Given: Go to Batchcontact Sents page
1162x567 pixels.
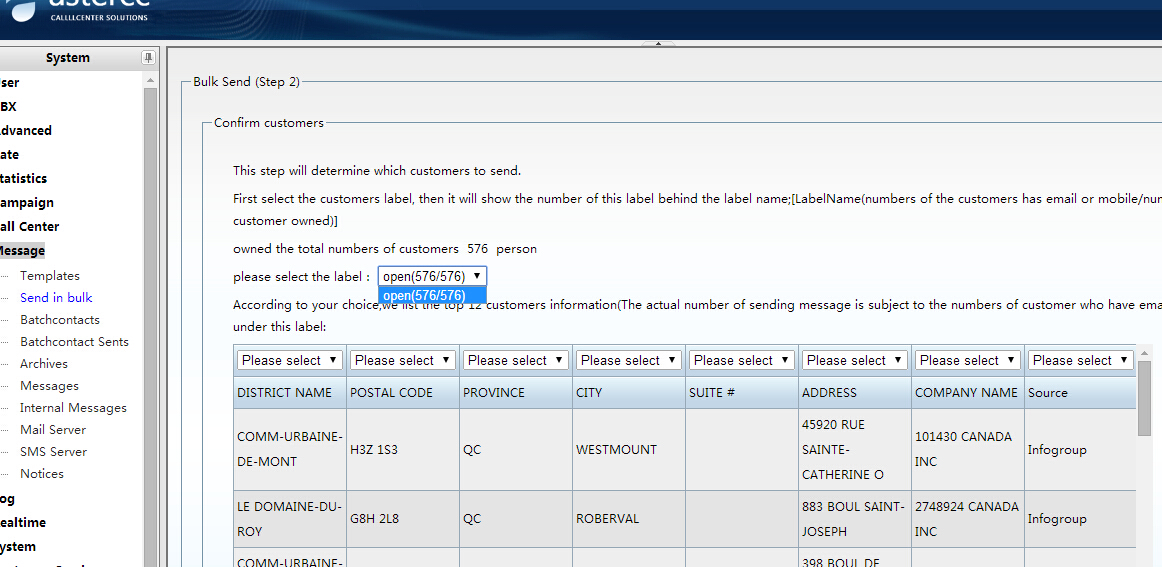Looking at the screenshot, I should pos(74,342).
